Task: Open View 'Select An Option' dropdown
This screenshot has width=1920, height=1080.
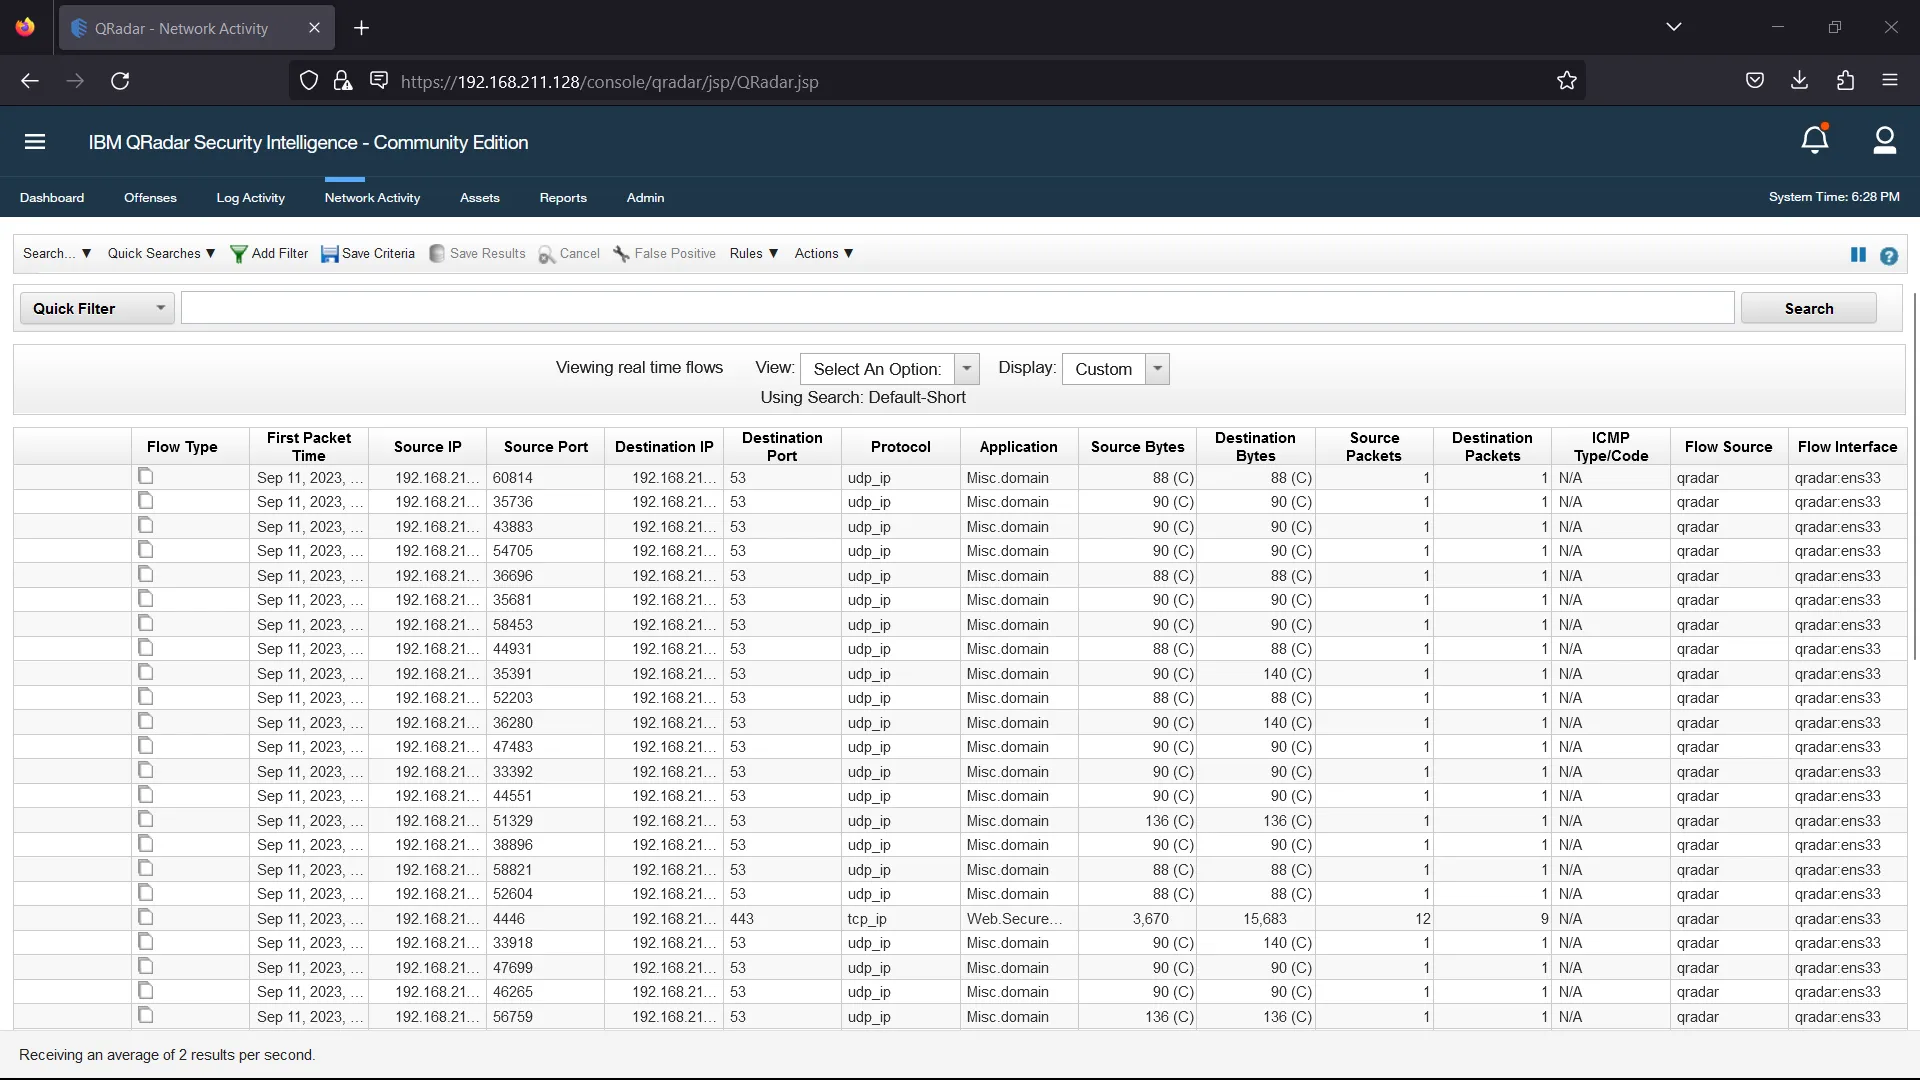Action: coord(889,369)
